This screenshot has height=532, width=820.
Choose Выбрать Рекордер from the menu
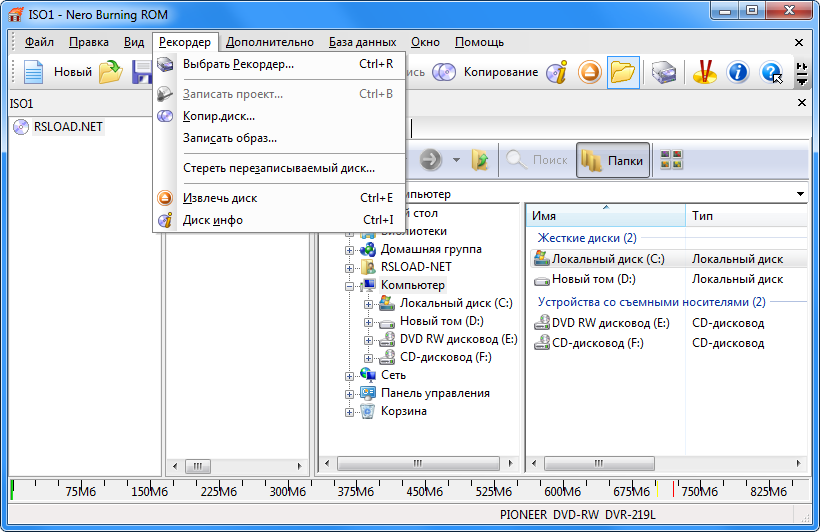click(279, 64)
